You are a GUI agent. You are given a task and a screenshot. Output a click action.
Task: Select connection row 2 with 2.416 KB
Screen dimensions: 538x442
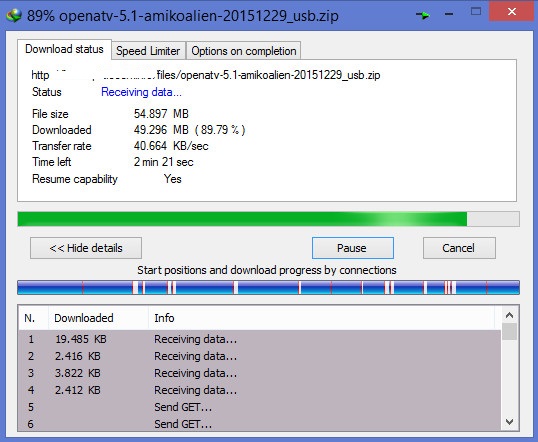[260, 356]
